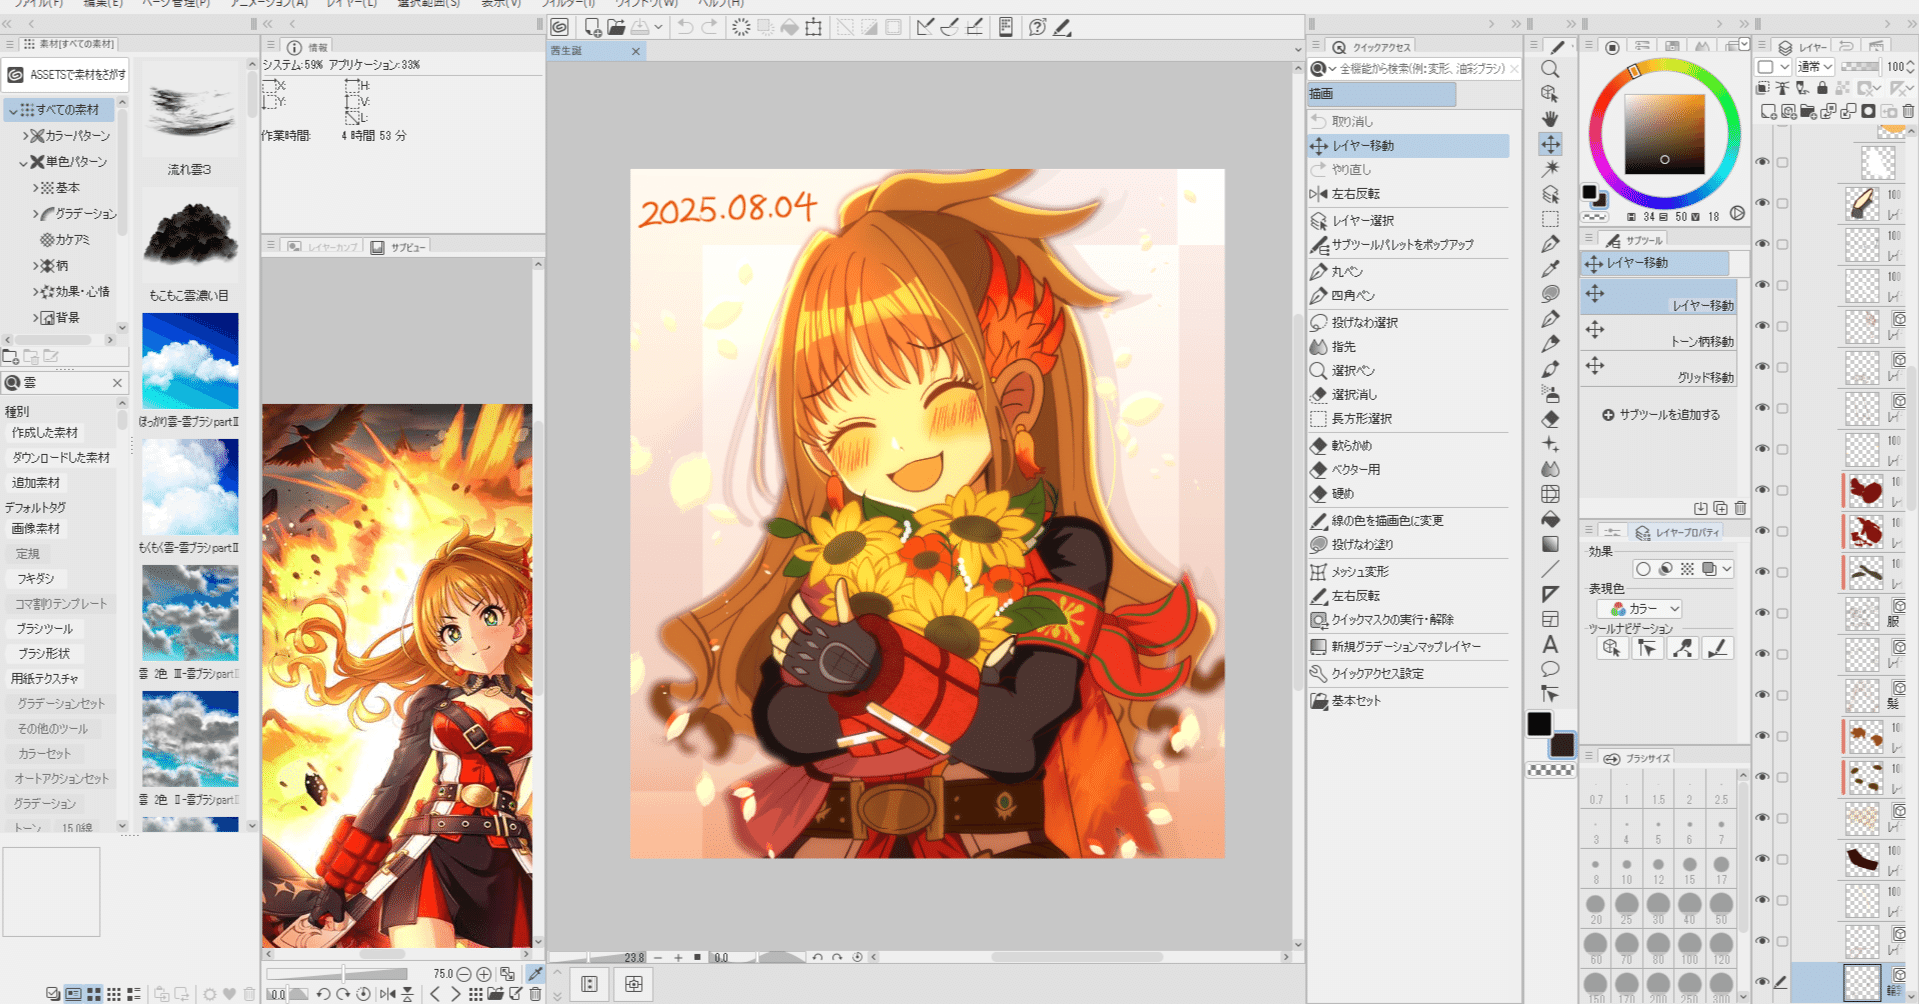Click the black main color swatch

1539,724
